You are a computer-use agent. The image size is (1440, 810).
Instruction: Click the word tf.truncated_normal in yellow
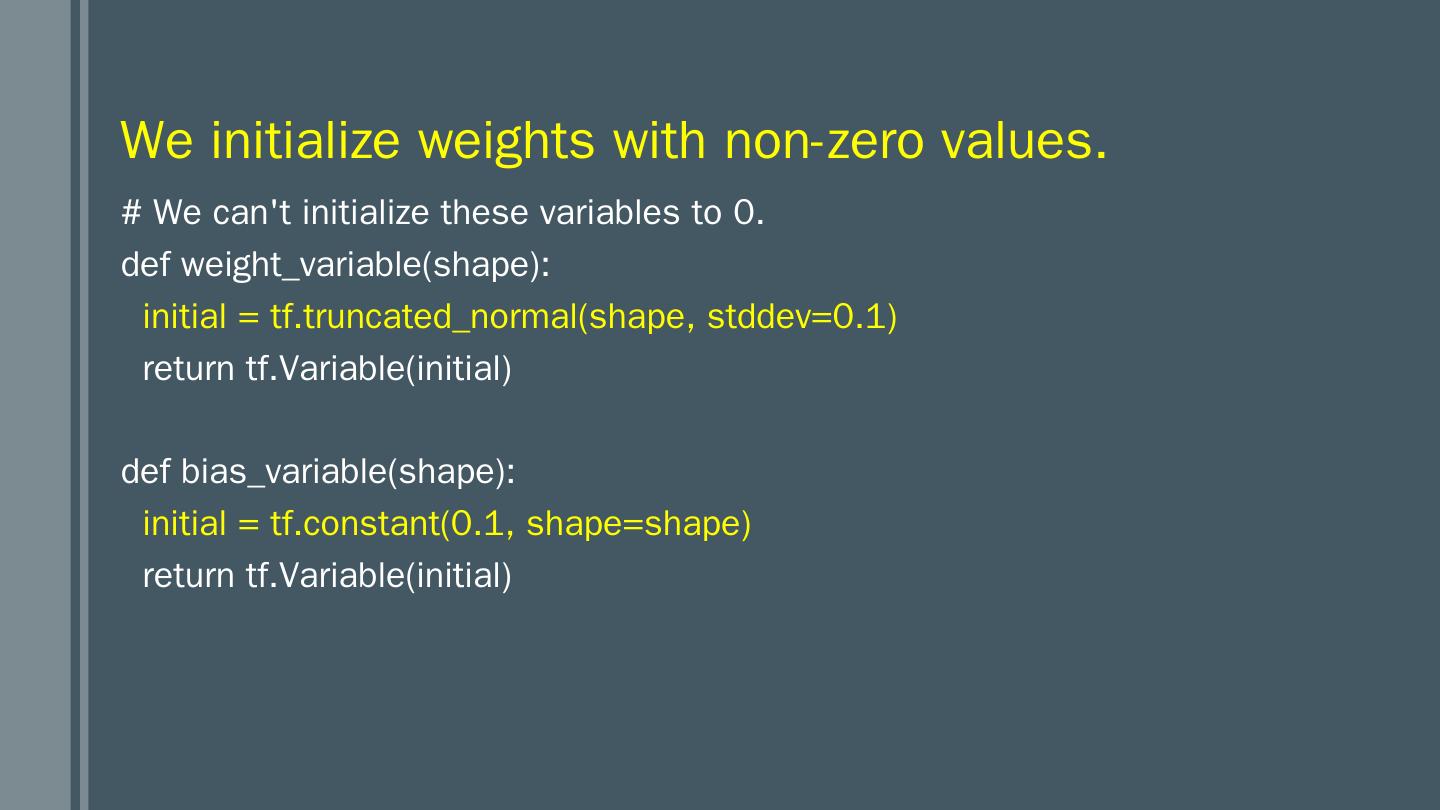(x=424, y=317)
